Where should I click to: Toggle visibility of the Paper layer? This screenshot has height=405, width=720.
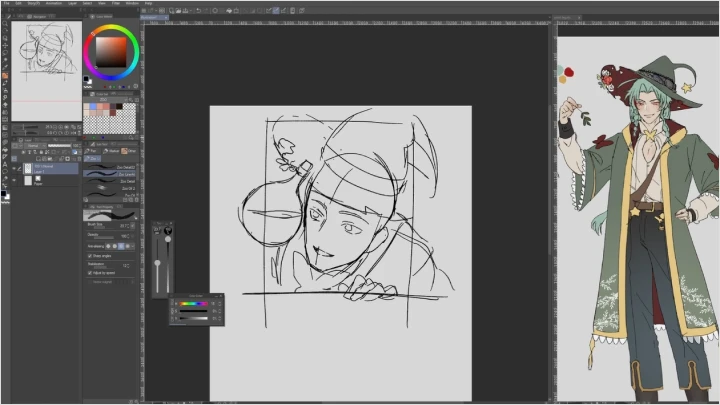[x=13, y=181]
